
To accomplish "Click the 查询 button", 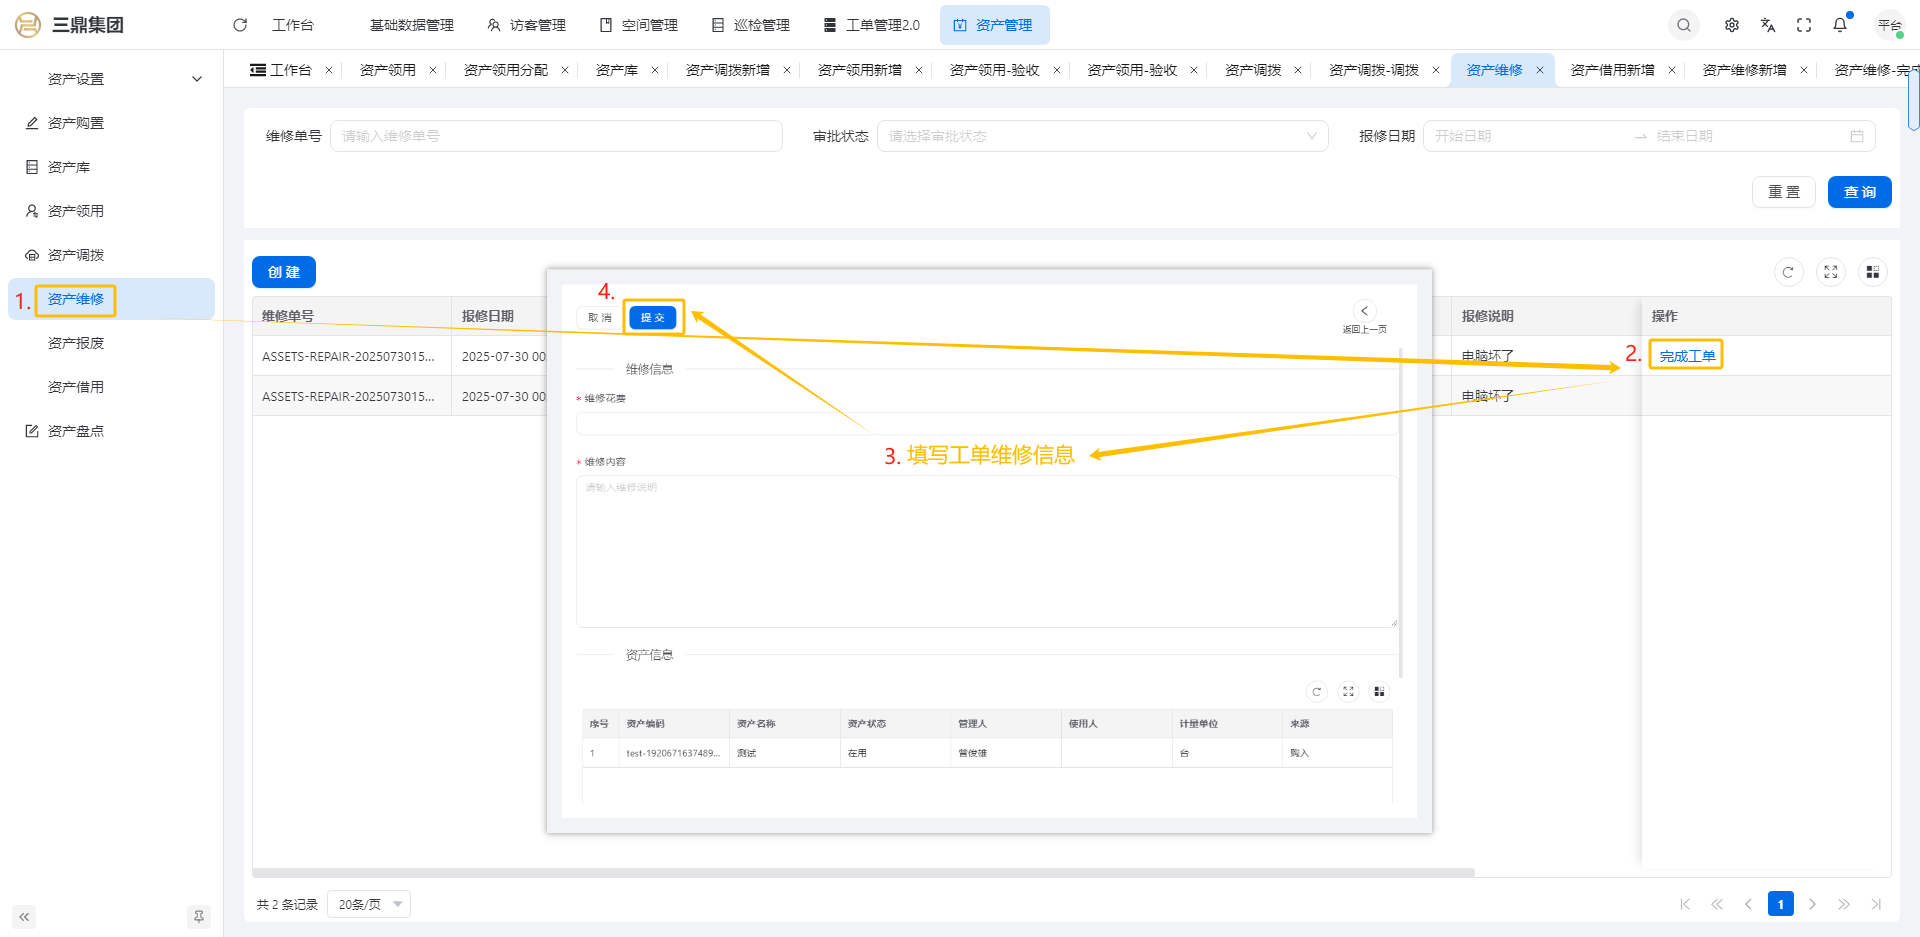I will click(1859, 192).
